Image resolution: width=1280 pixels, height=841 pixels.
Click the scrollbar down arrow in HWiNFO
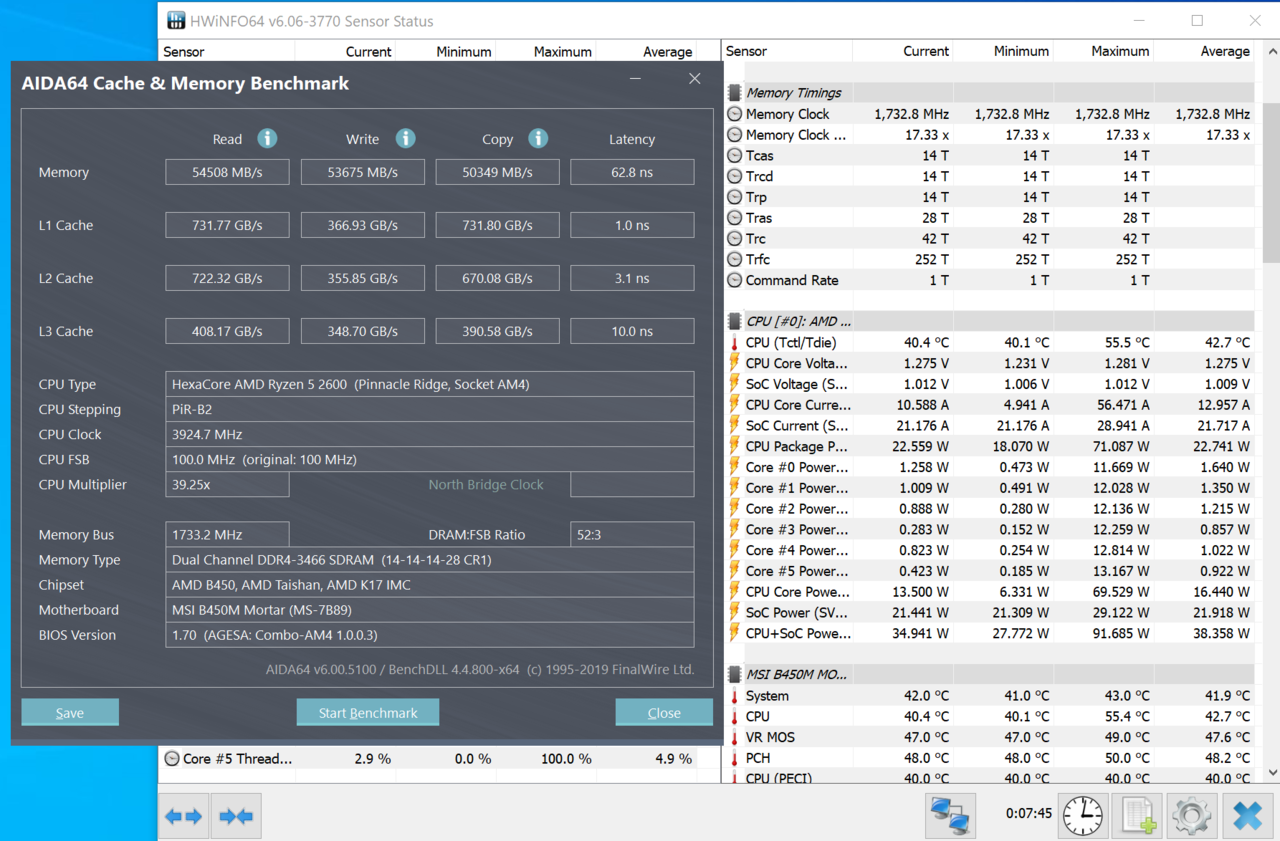pos(1272,773)
